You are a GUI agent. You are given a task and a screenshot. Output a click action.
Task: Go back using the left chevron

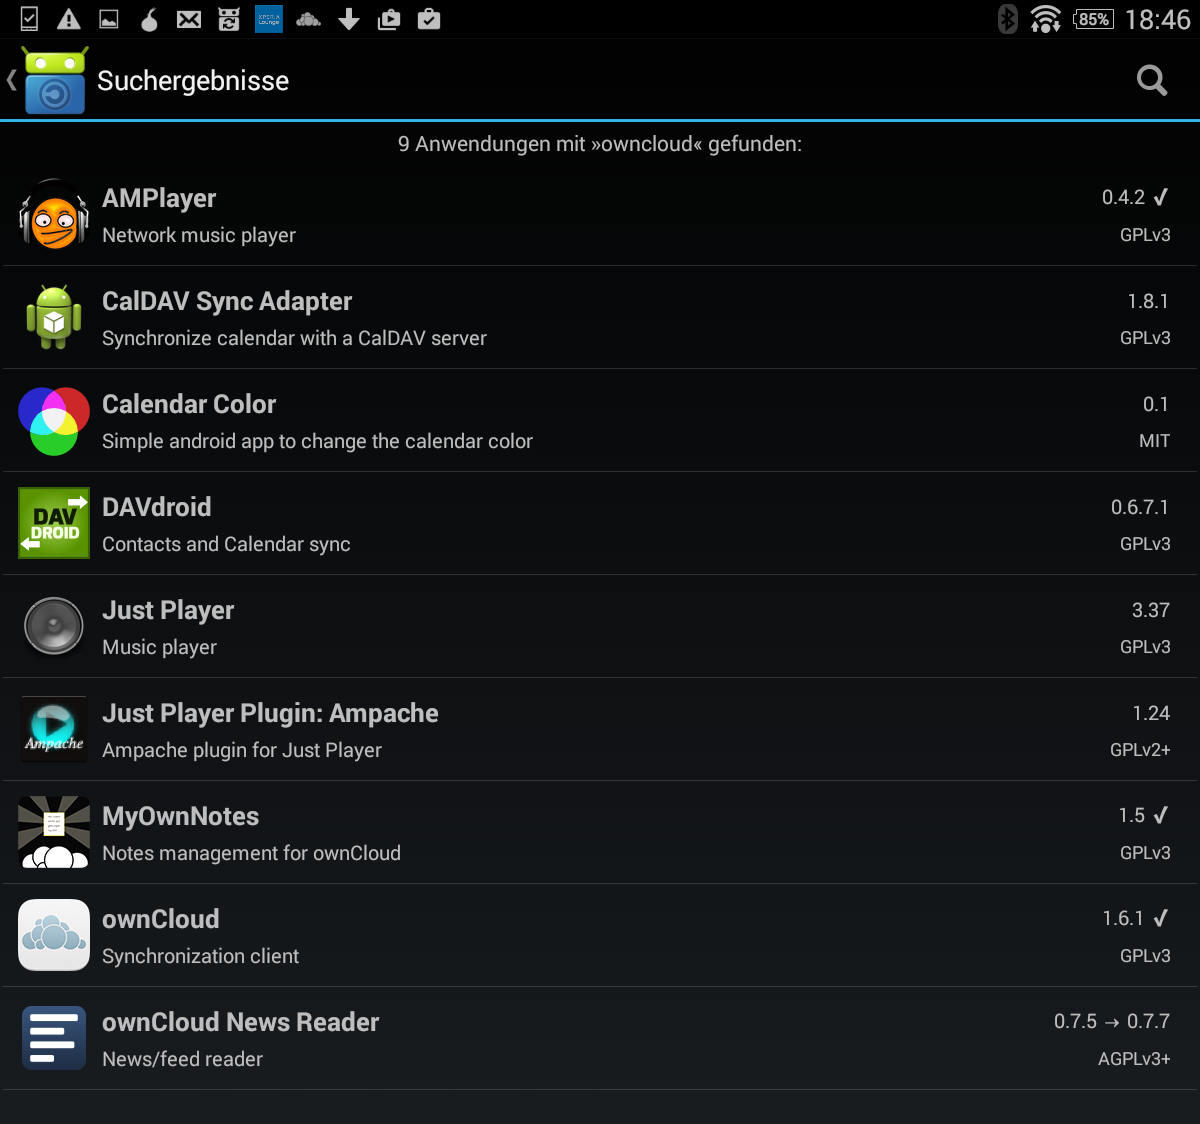point(11,80)
